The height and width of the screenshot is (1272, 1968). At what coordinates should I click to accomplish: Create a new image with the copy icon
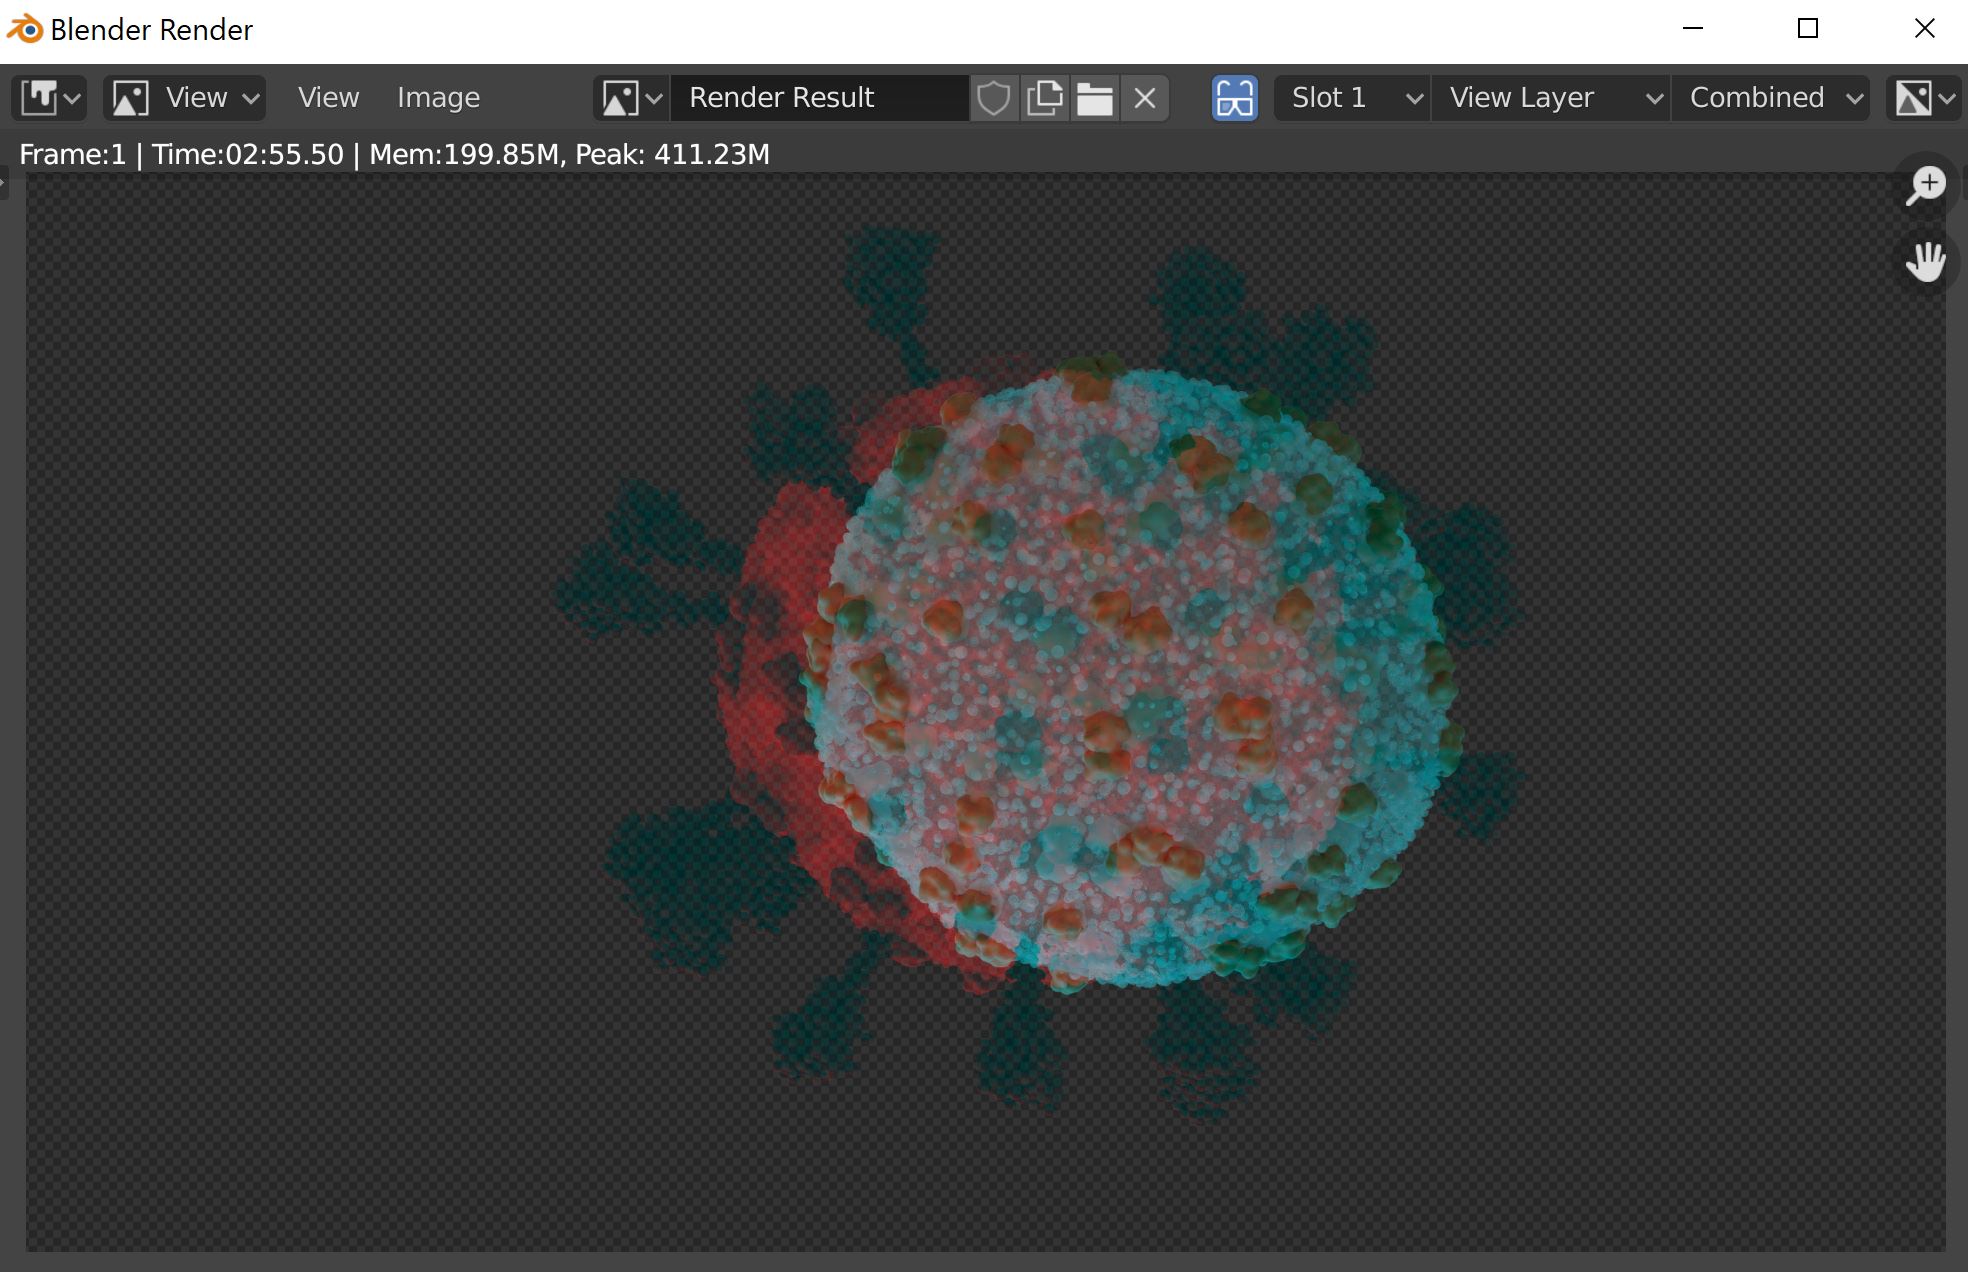(x=1046, y=97)
